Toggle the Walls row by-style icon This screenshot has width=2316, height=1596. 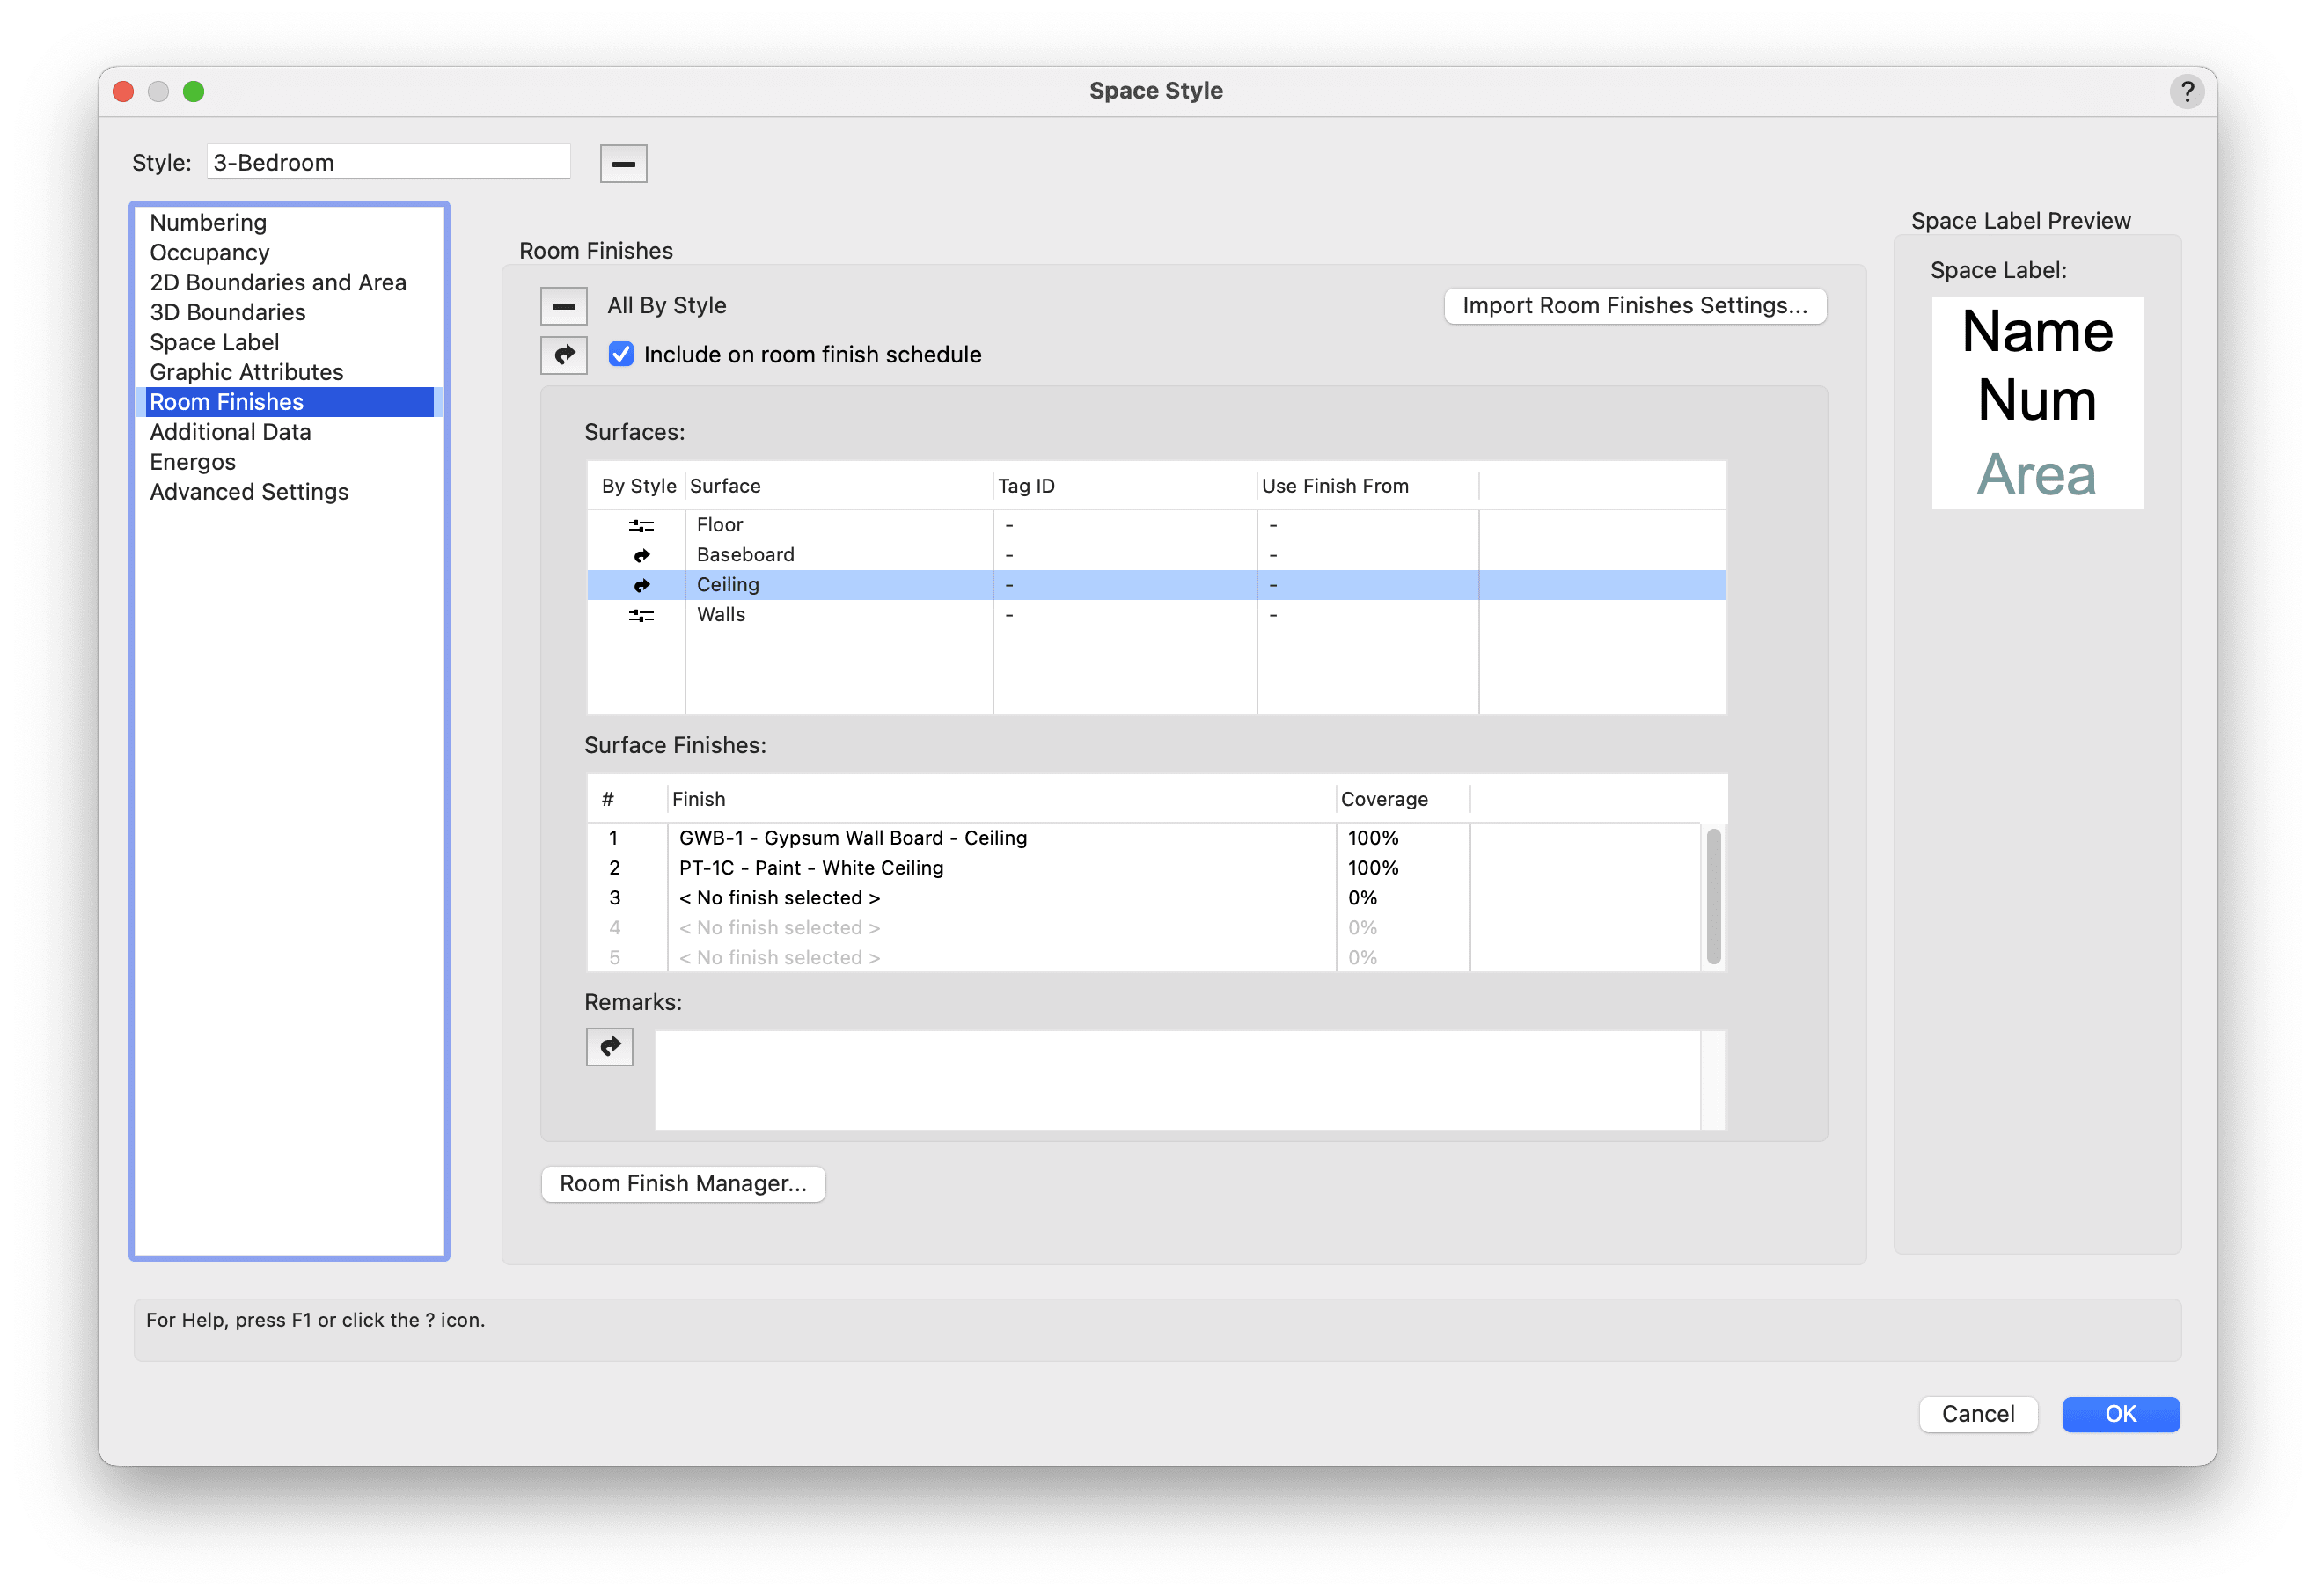pyautogui.click(x=641, y=615)
